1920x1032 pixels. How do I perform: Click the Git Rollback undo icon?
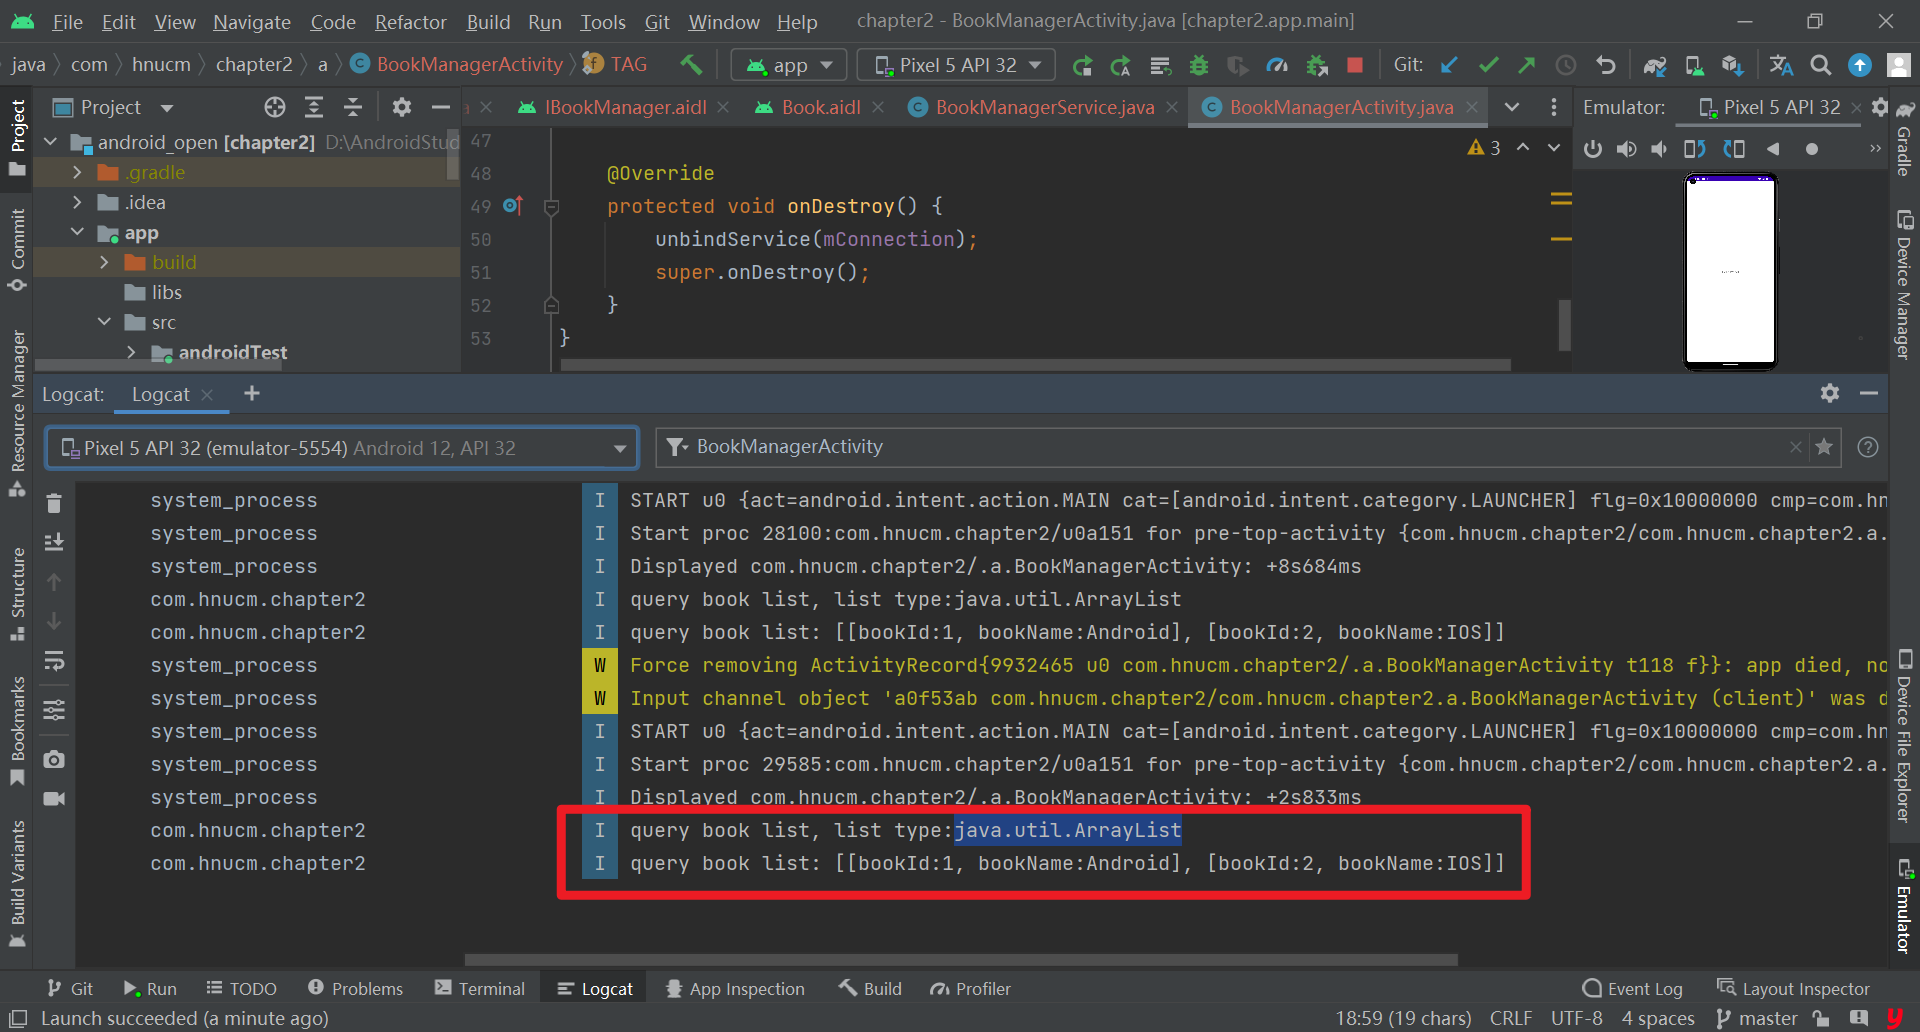1605,65
